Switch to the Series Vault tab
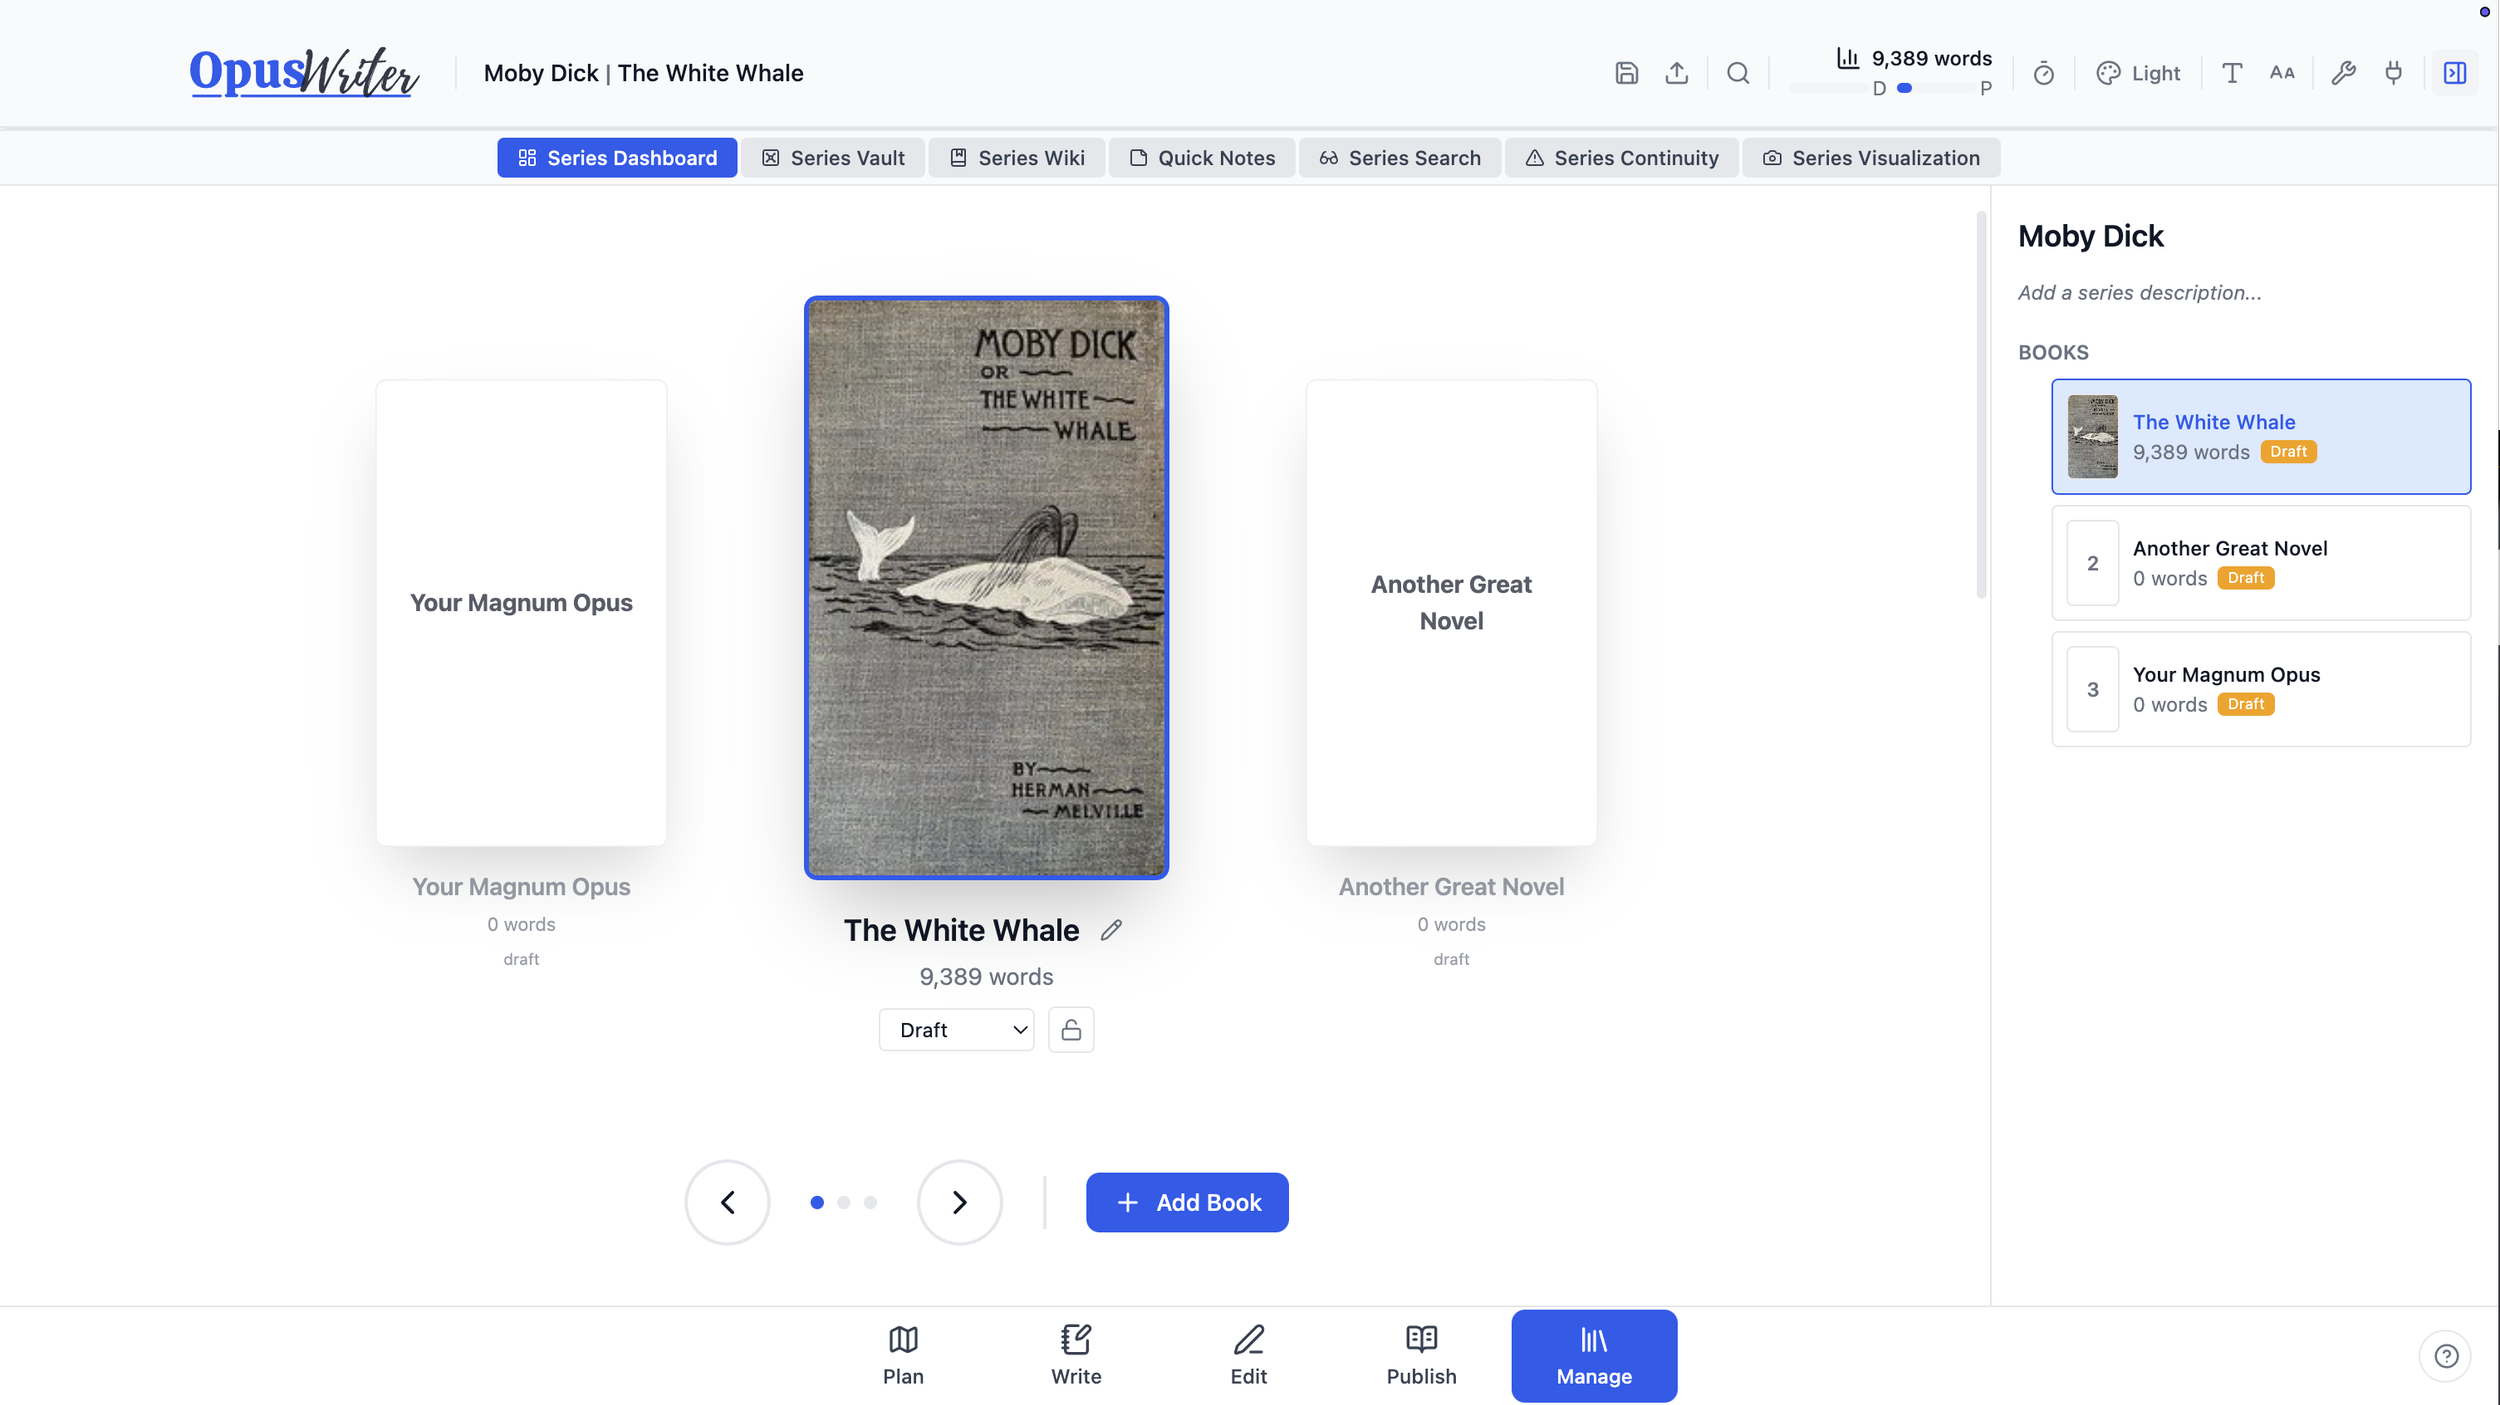 click(x=833, y=158)
